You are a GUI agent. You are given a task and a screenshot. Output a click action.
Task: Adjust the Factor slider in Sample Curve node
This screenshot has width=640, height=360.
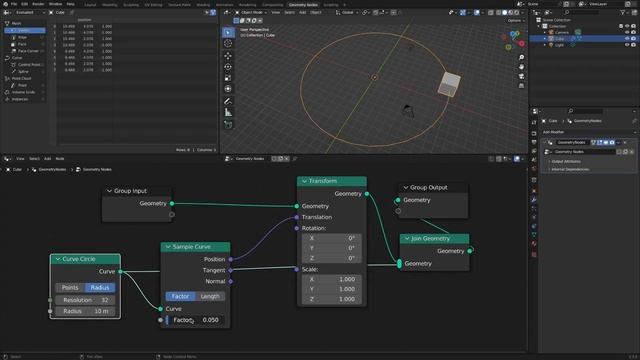[x=195, y=320]
